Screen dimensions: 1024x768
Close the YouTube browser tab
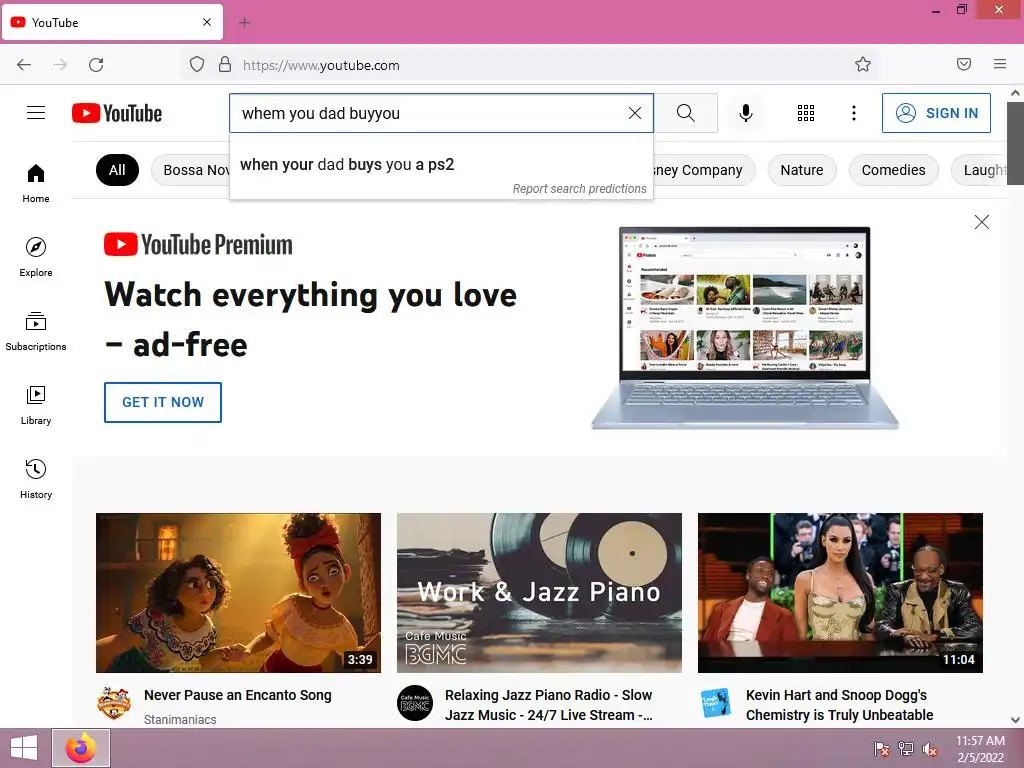tap(207, 22)
